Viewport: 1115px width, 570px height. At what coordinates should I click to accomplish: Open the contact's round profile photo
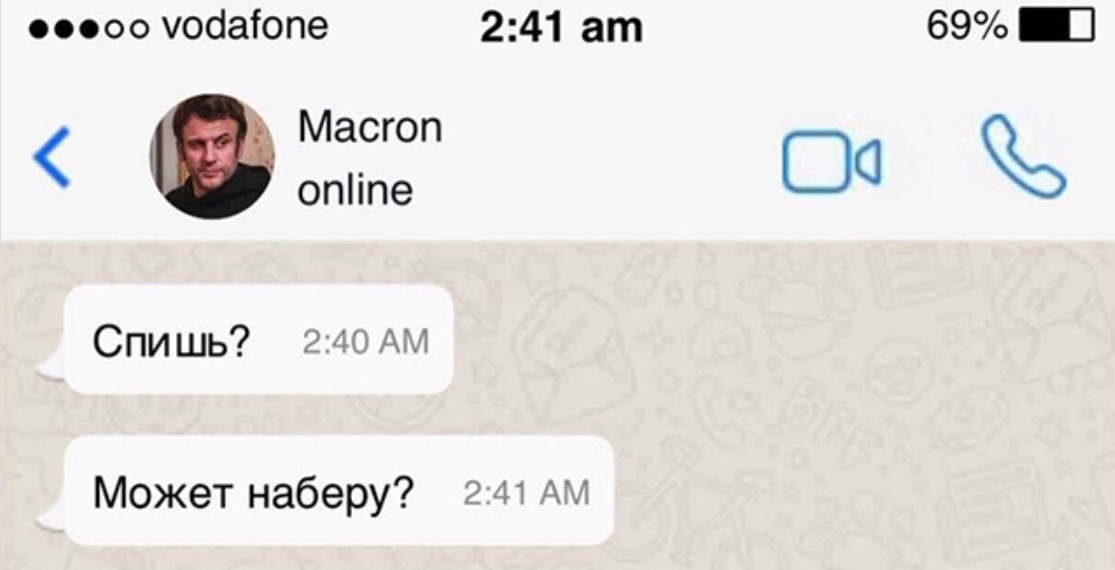(x=212, y=156)
